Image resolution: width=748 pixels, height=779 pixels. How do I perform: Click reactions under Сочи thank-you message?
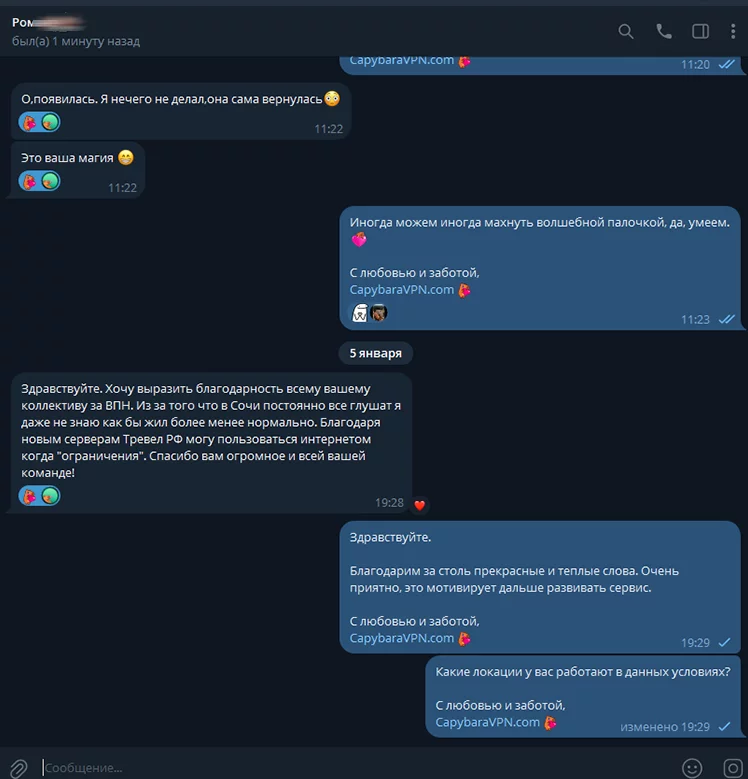pos(39,496)
